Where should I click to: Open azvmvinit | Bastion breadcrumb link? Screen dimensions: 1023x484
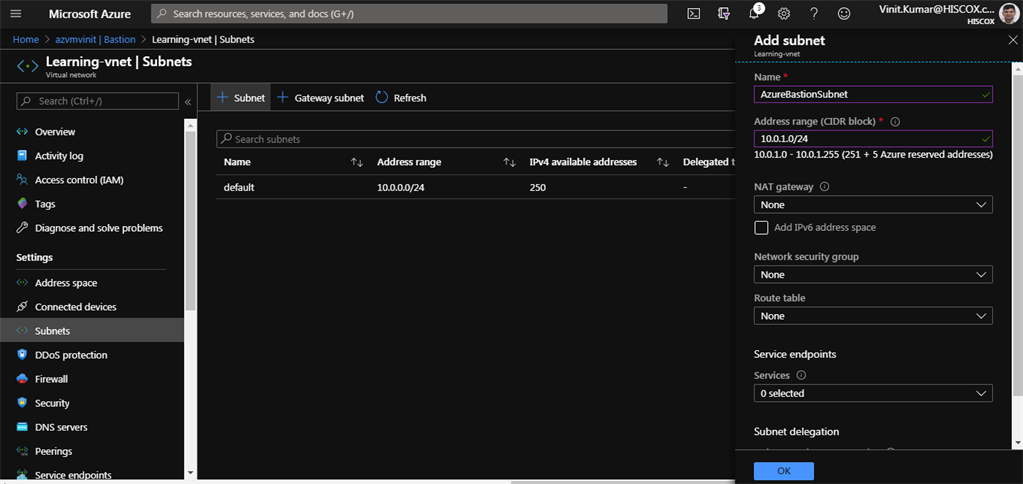pos(95,39)
